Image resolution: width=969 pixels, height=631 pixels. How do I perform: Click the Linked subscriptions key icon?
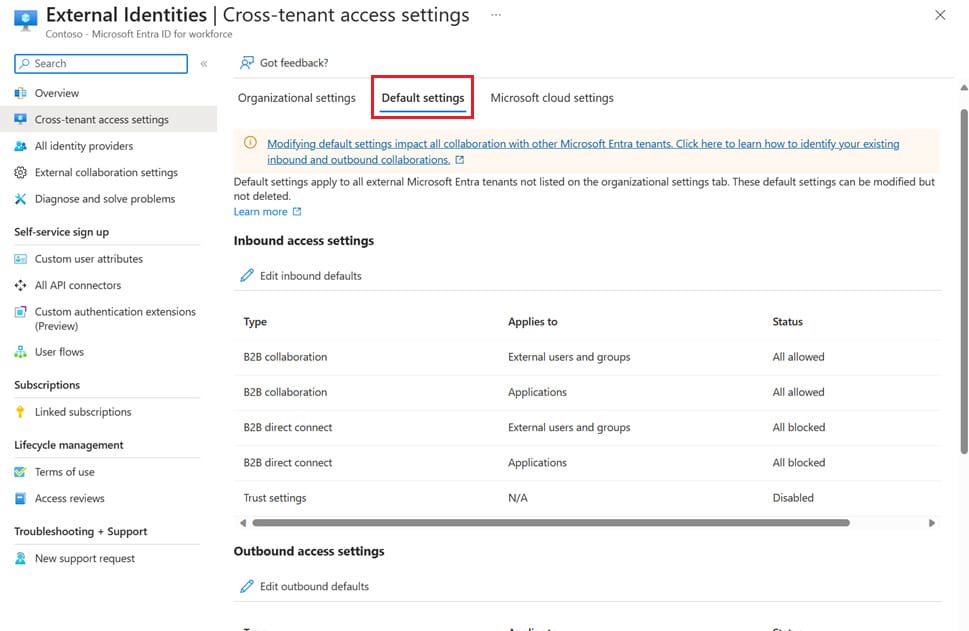click(20, 412)
